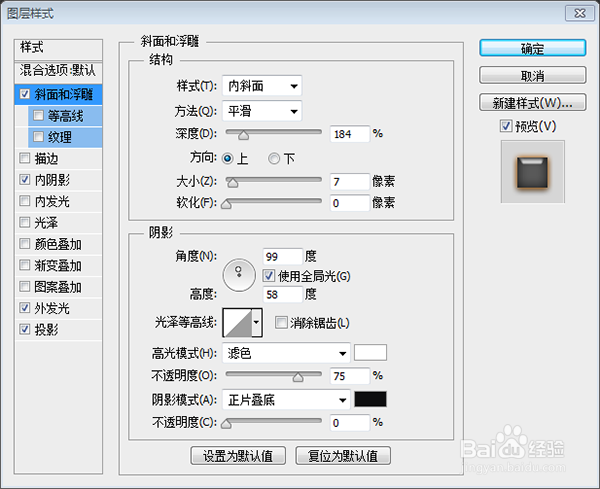The width and height of the screenshot is (600, 489).
Task: Click the gloss contour curve thumbnail
Action: click(x=237, y=323)
